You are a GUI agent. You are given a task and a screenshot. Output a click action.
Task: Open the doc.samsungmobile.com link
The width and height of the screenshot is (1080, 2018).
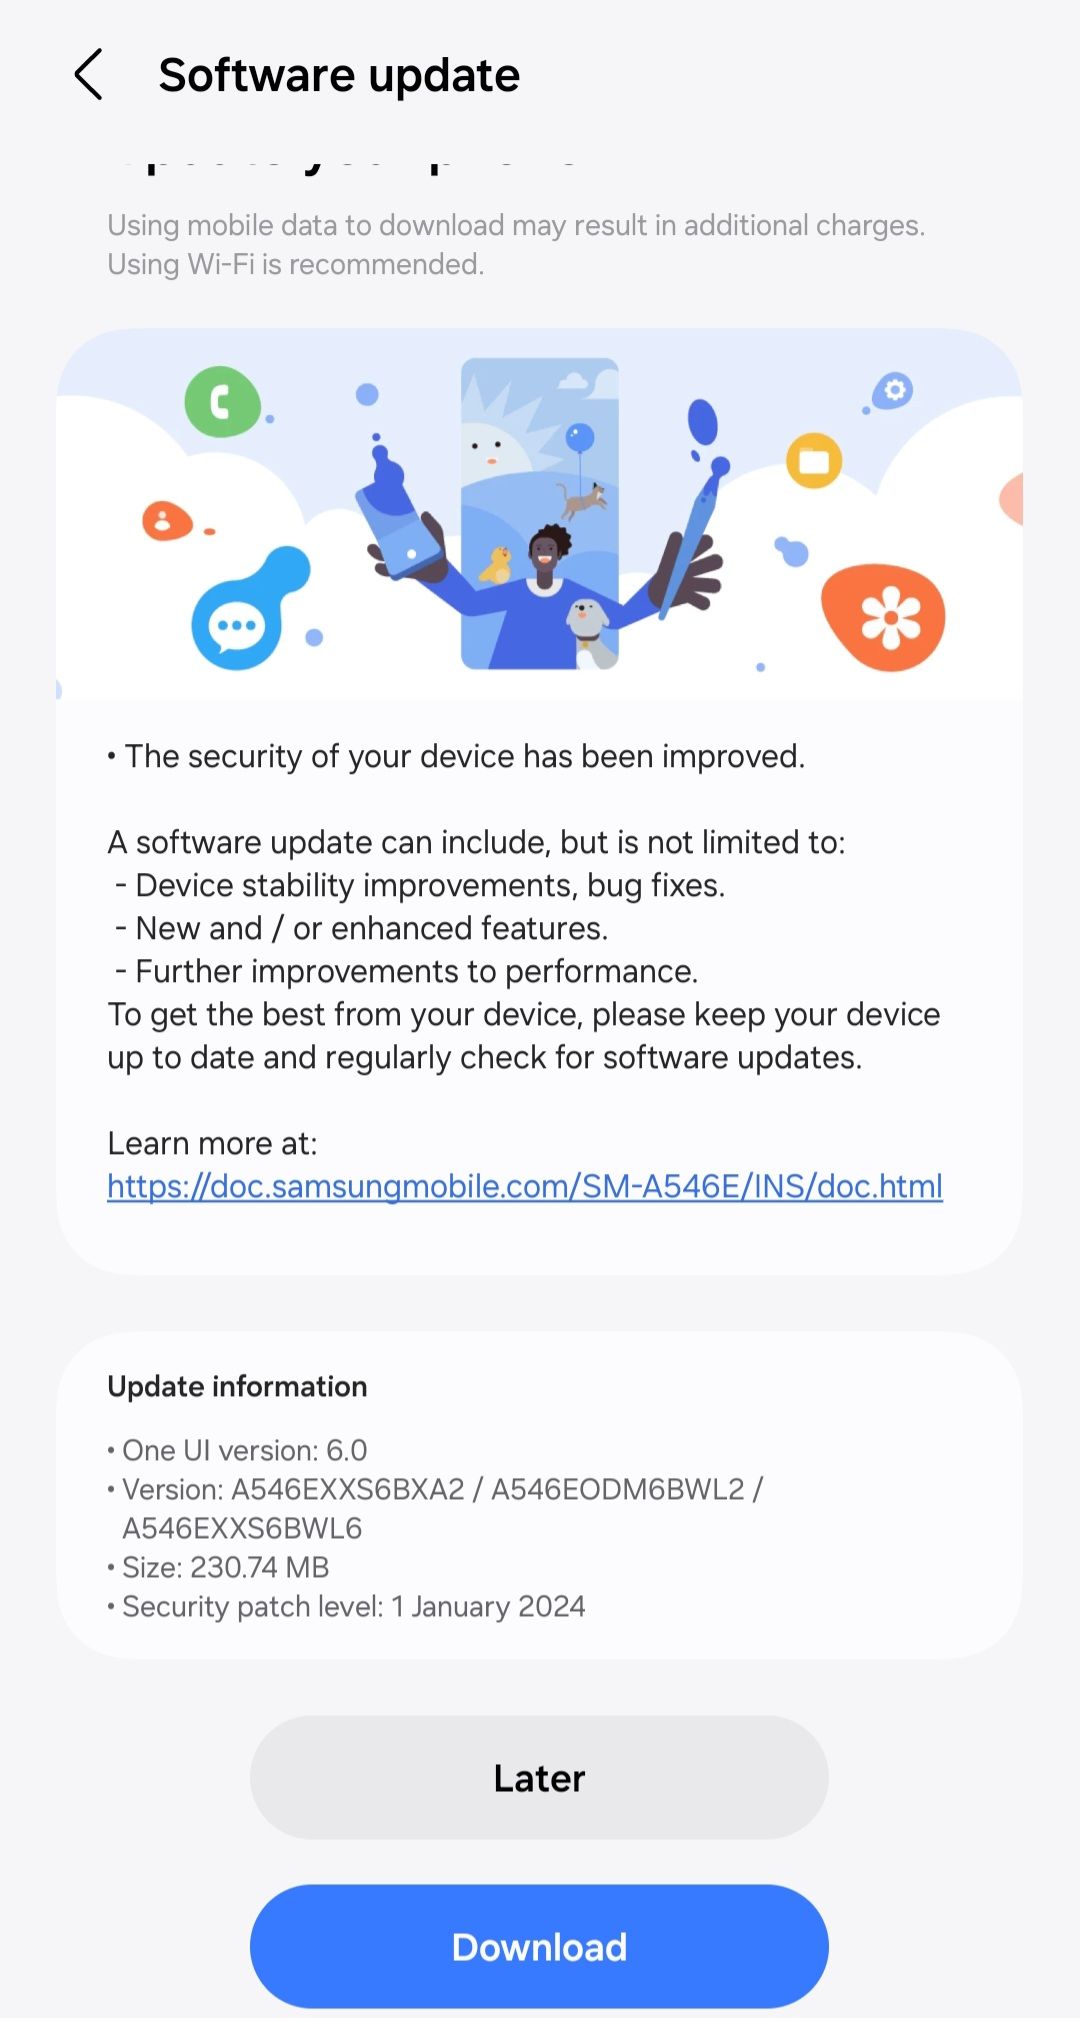[x=525, y=1186]
